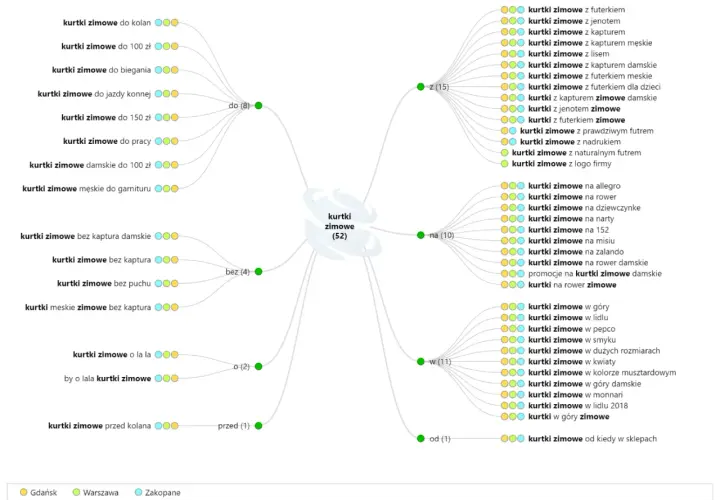
Task: Click the central "kurtki zimowe (52)" node
Action: (x=340, y=226)
